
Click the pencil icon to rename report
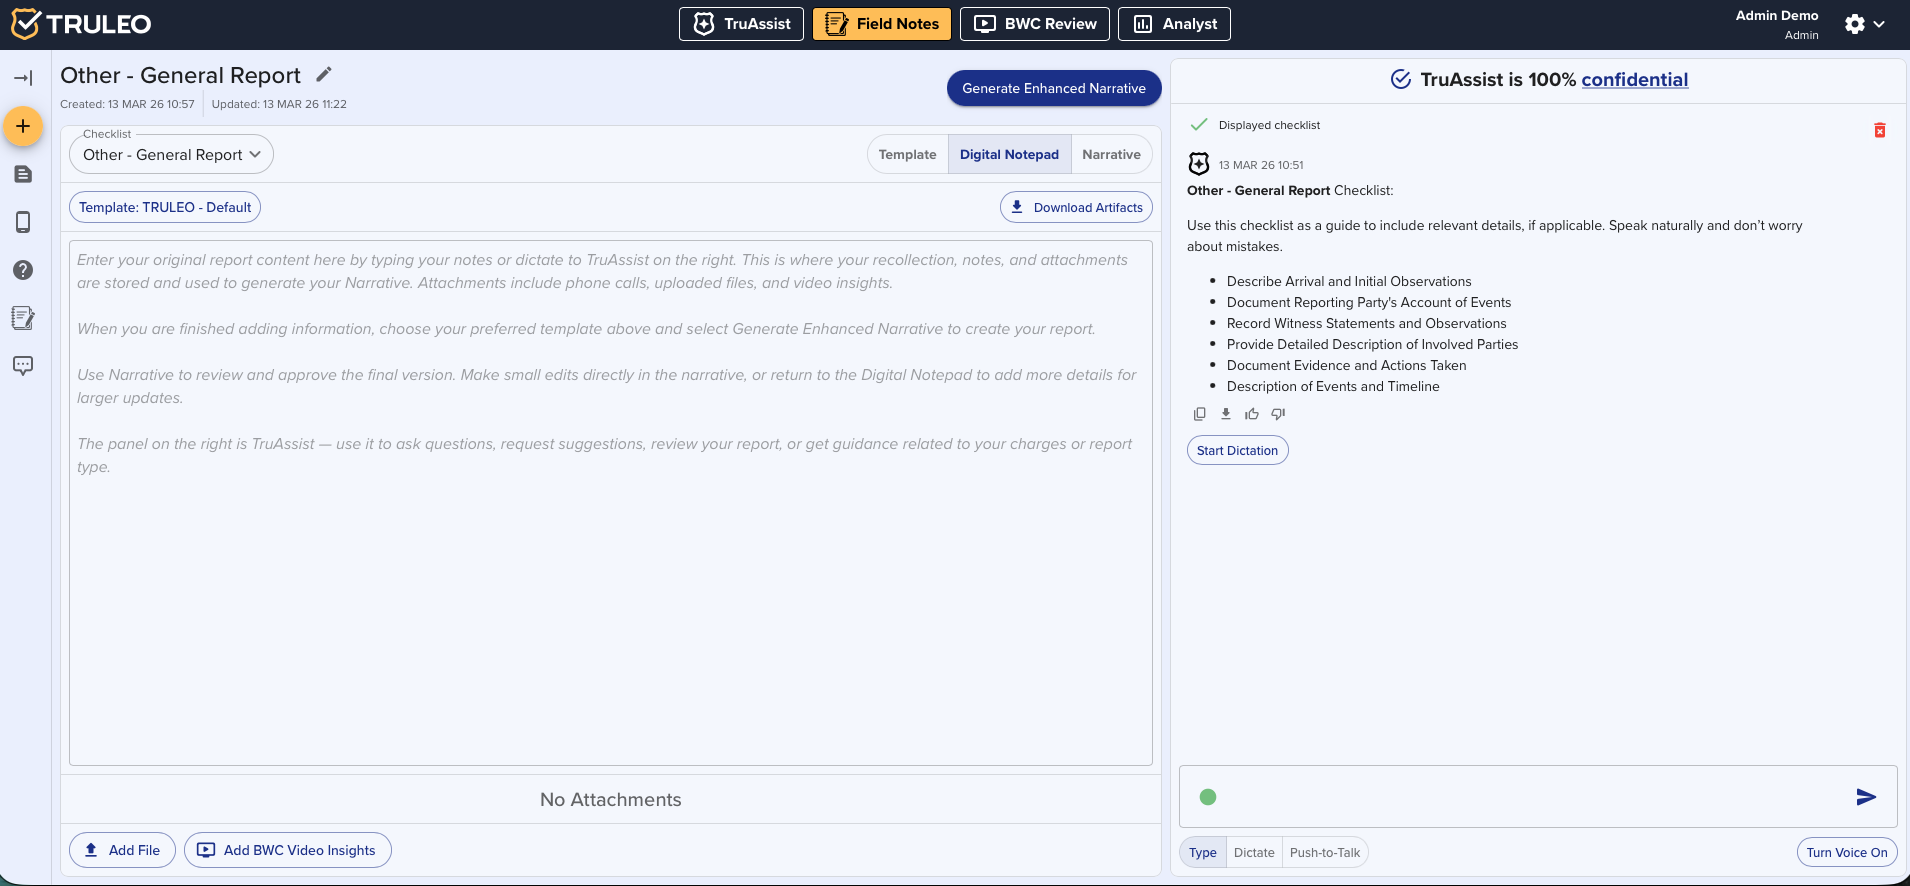[x=323, y=75]
